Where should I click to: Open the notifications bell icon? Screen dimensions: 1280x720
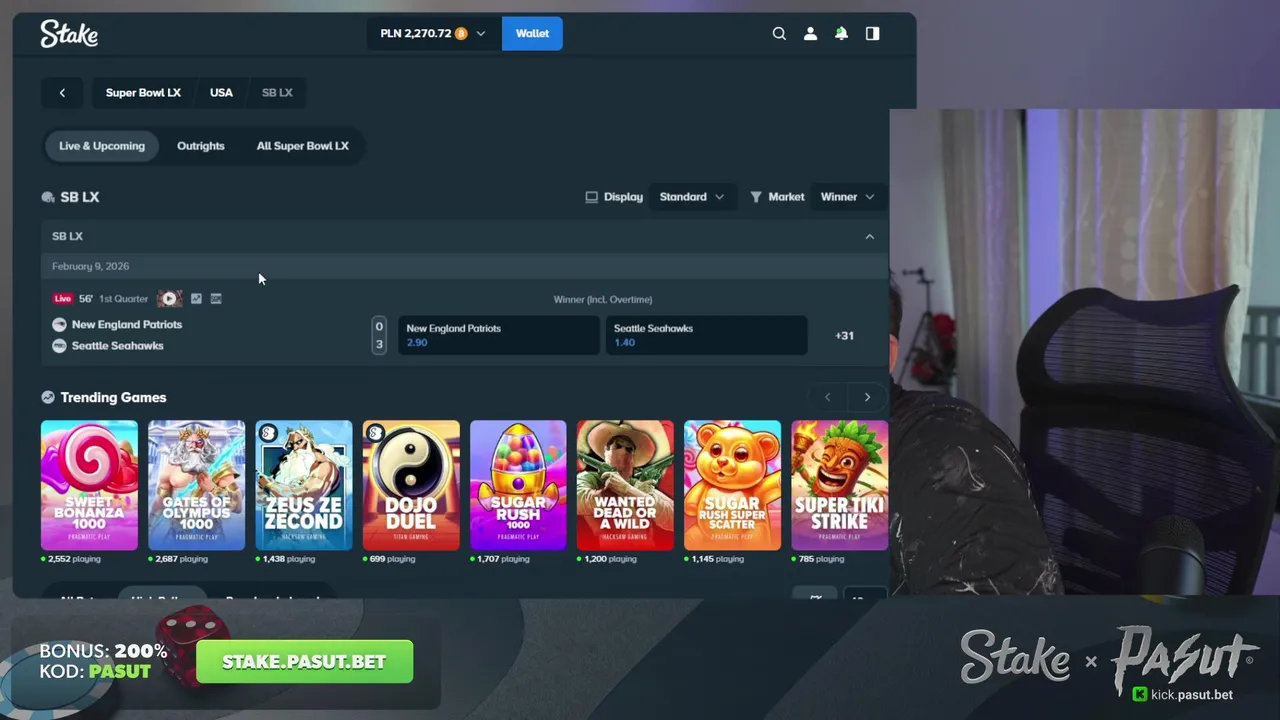[841, 33]
